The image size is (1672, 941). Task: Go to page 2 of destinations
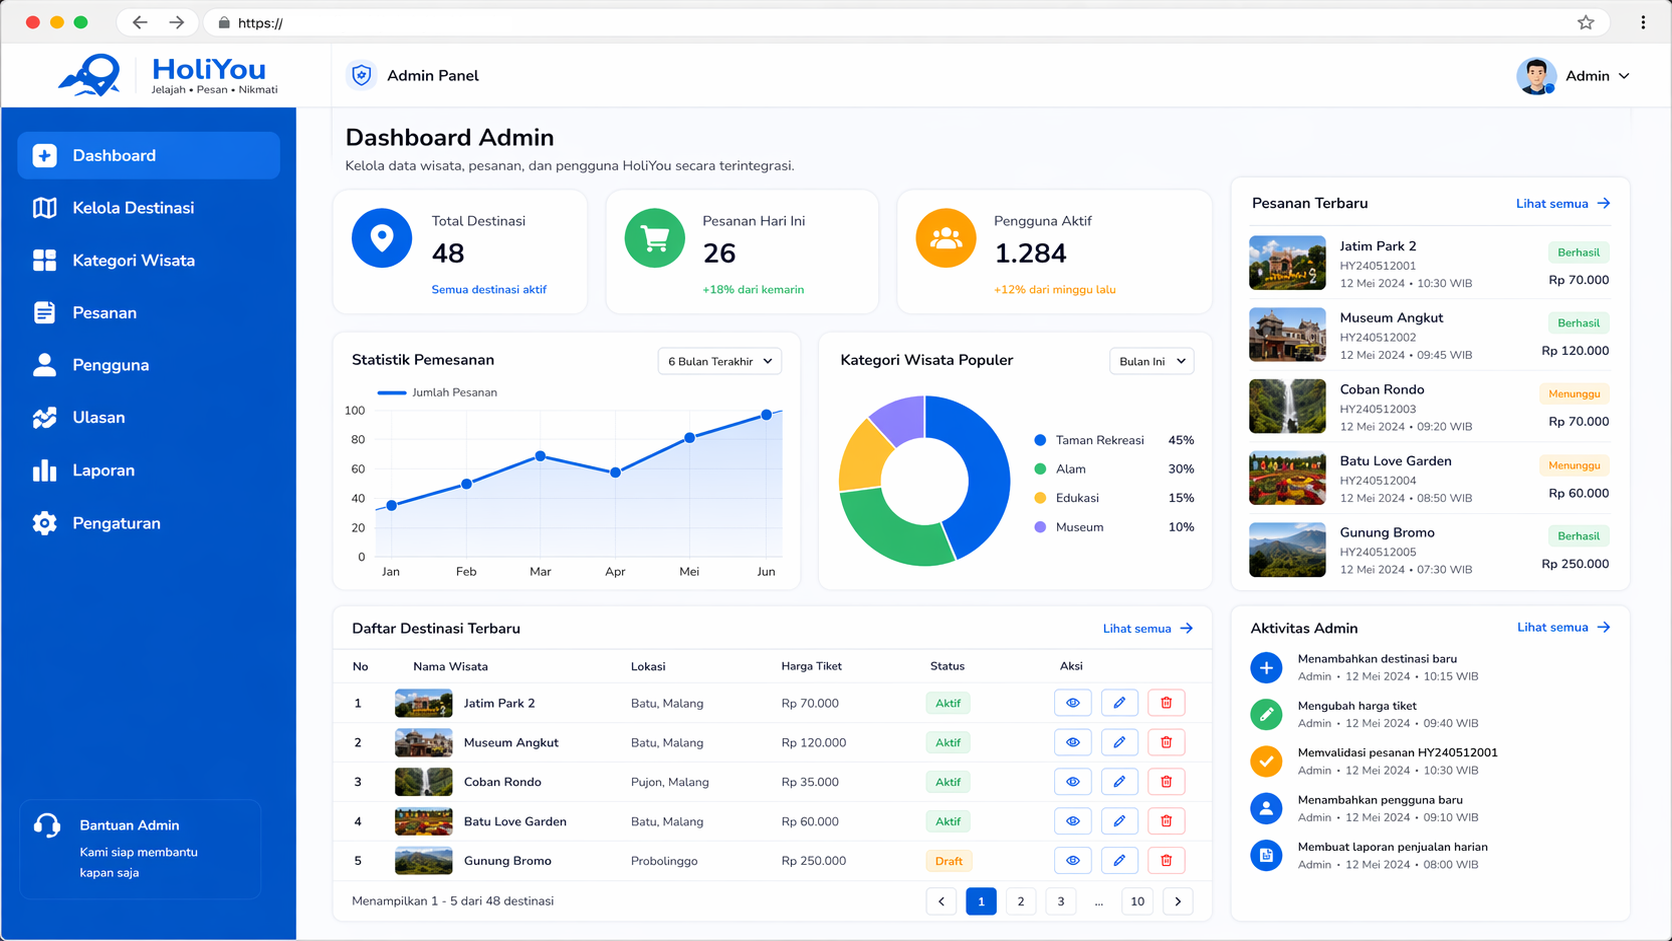pyautogui.click(x=1021, y=901)
